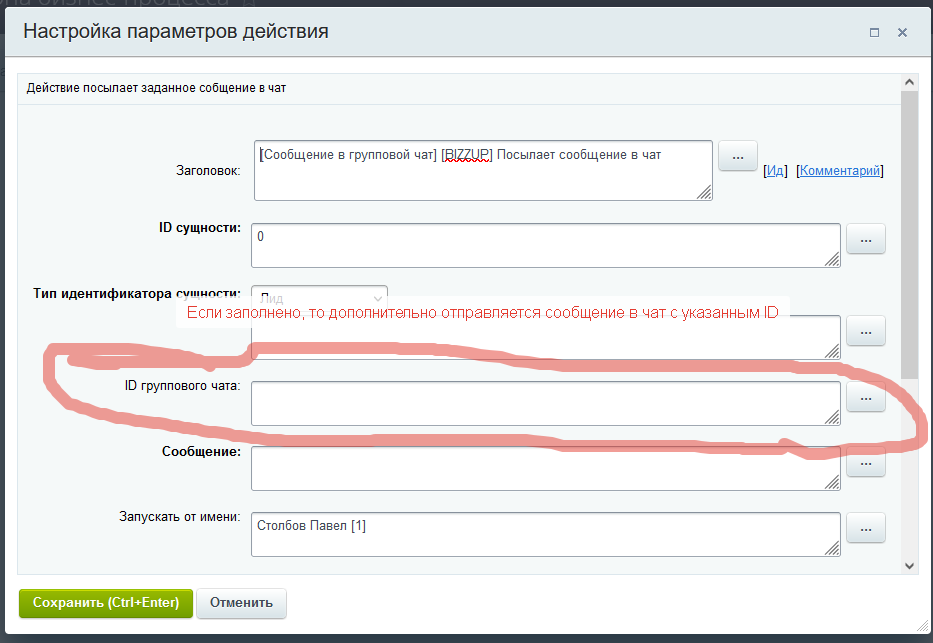Image resolution: width=933 pixels, height=643 pixels.
Task: Click the Сообщение text field
Action: pos(545,468)
